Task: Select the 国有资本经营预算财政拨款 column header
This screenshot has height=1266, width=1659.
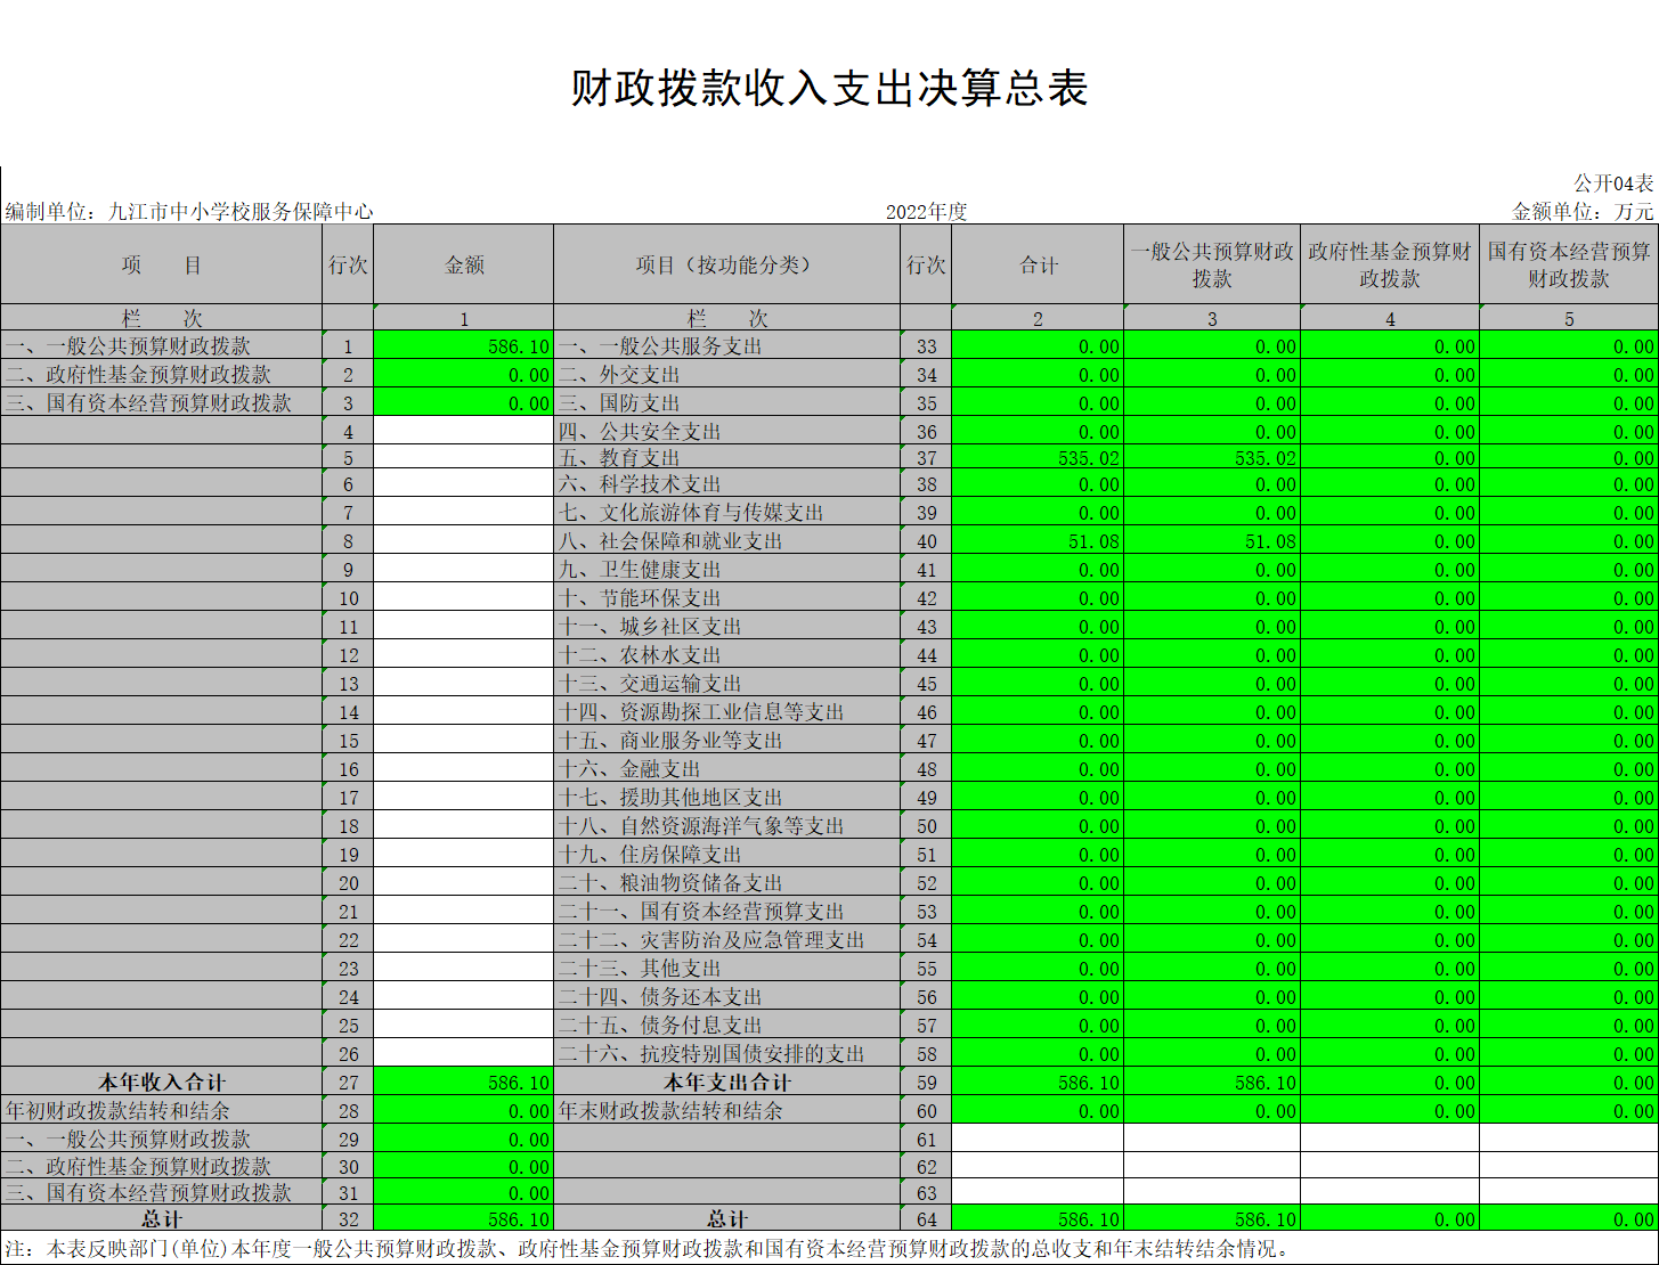Action: click(x=1568, y=265)
